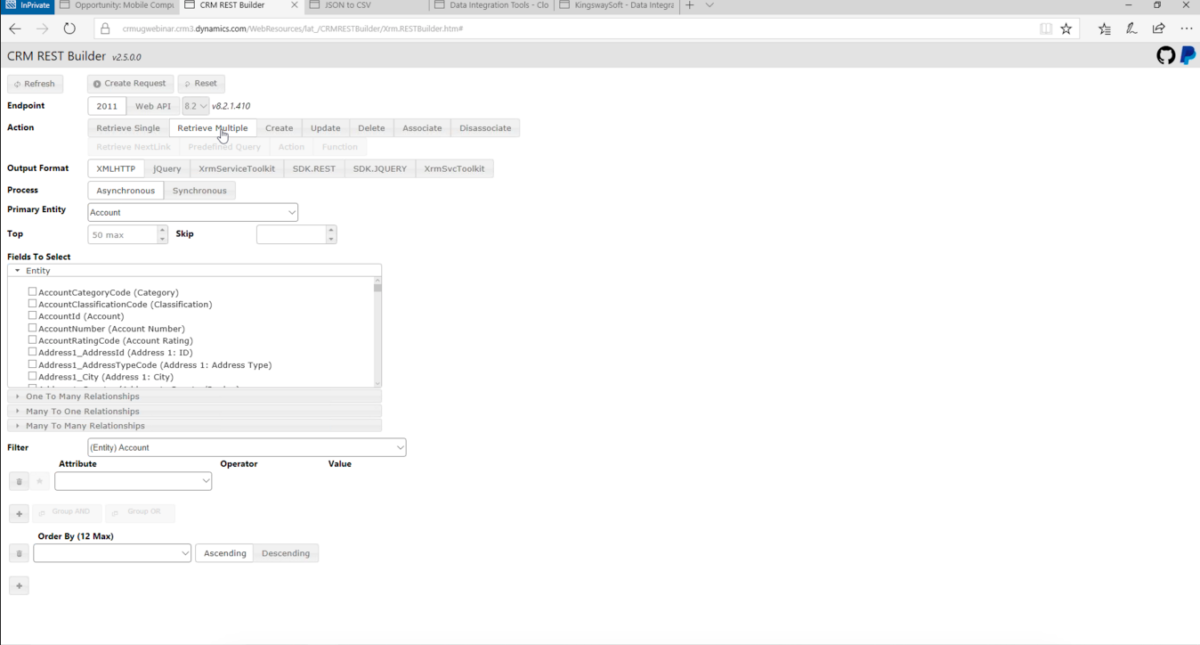Select jQuery output format
The height and width of the screenshot is (645, 1200).
point(167,169)
